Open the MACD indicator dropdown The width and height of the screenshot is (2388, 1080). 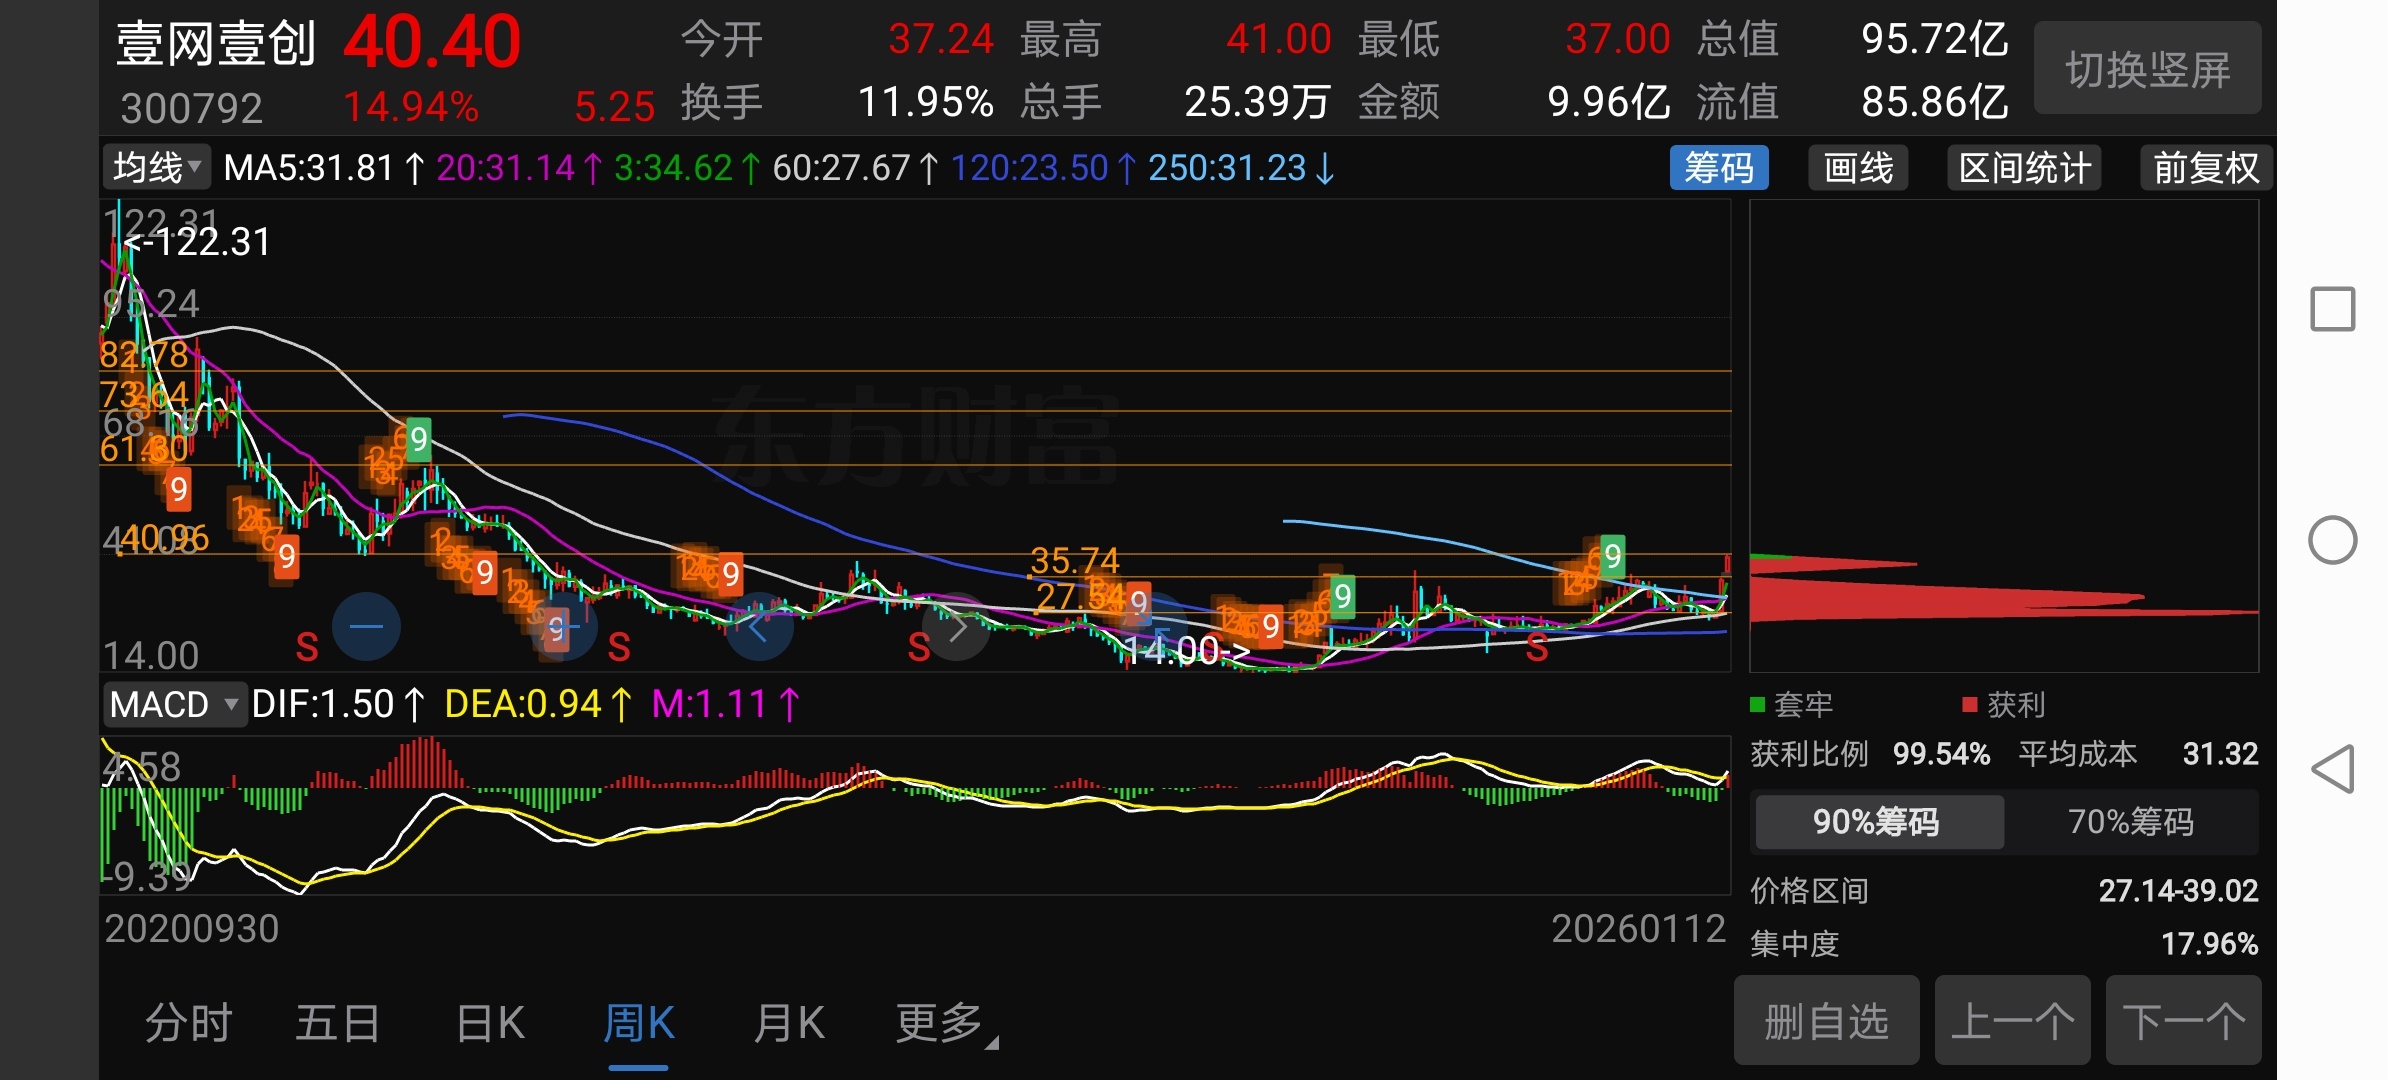click(x=174, y=705)
